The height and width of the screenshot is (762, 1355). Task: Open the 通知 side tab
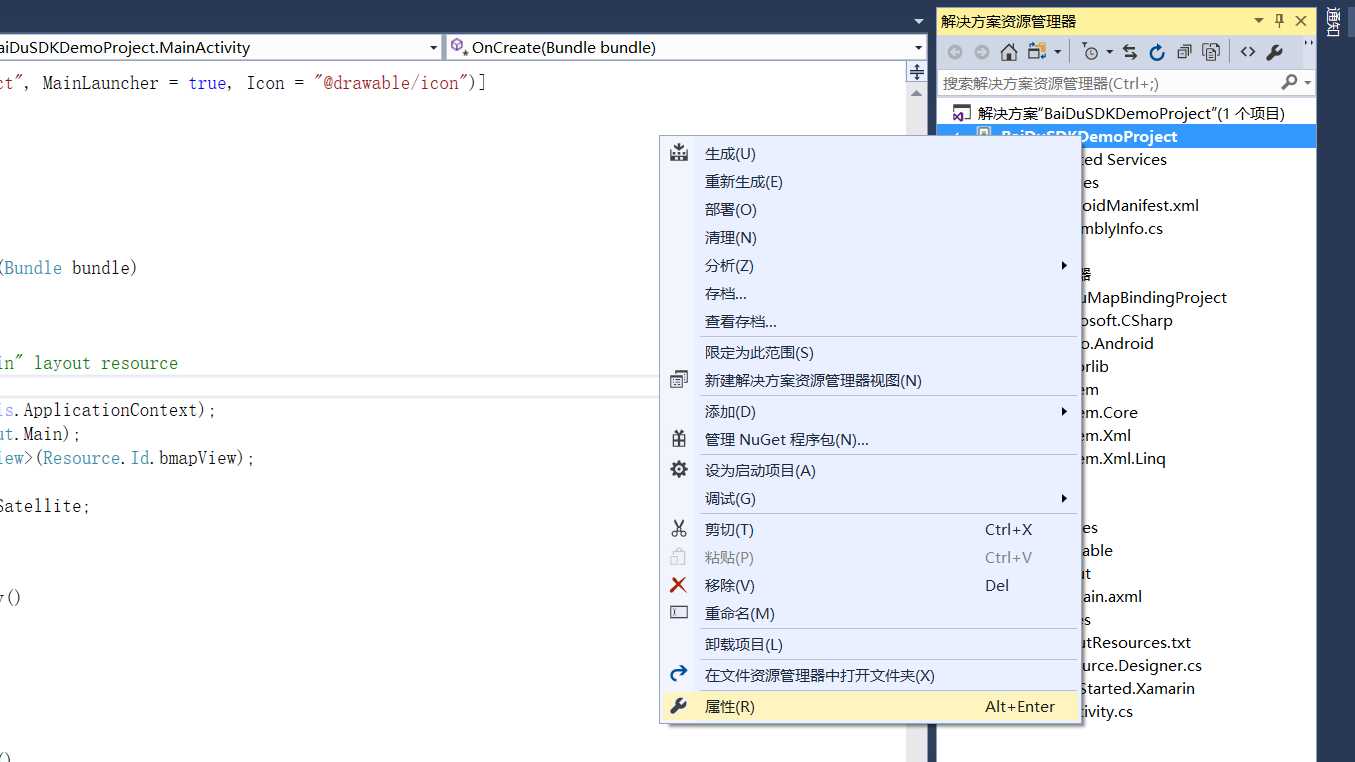1334,22
